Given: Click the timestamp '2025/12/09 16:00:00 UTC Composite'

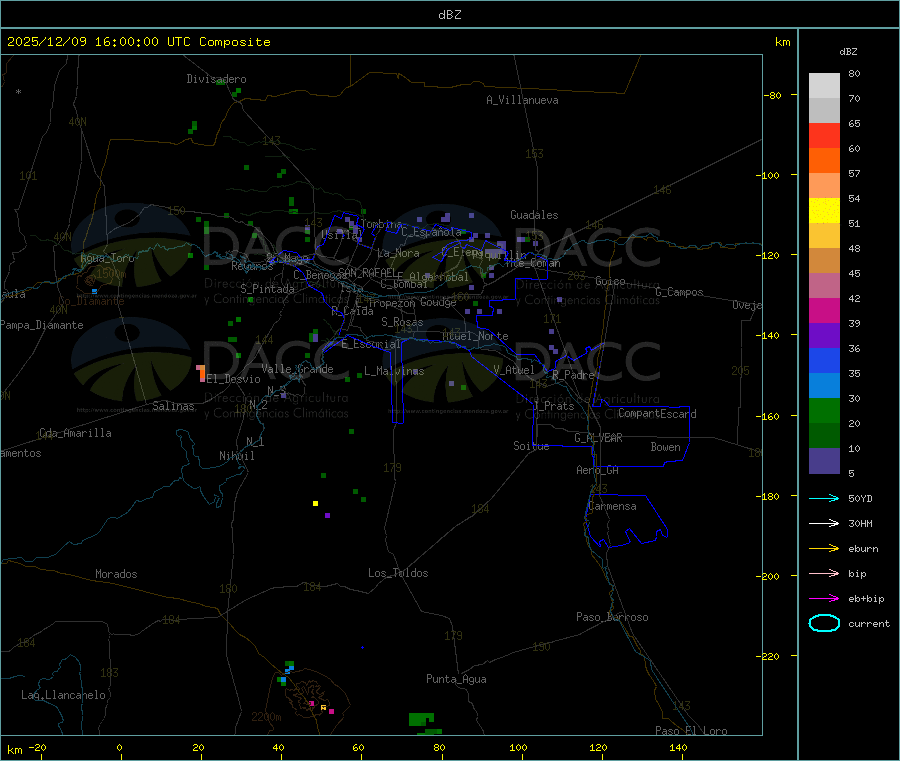Looking at the screenshot, I should pos(138,42).
